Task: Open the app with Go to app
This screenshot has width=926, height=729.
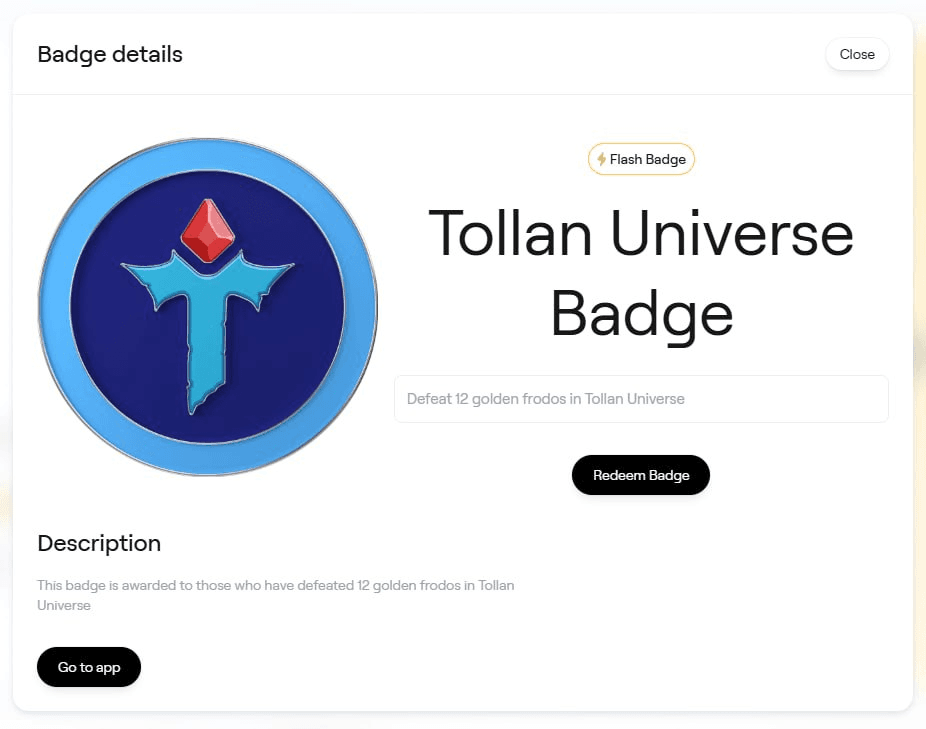Action: point(89,667)
